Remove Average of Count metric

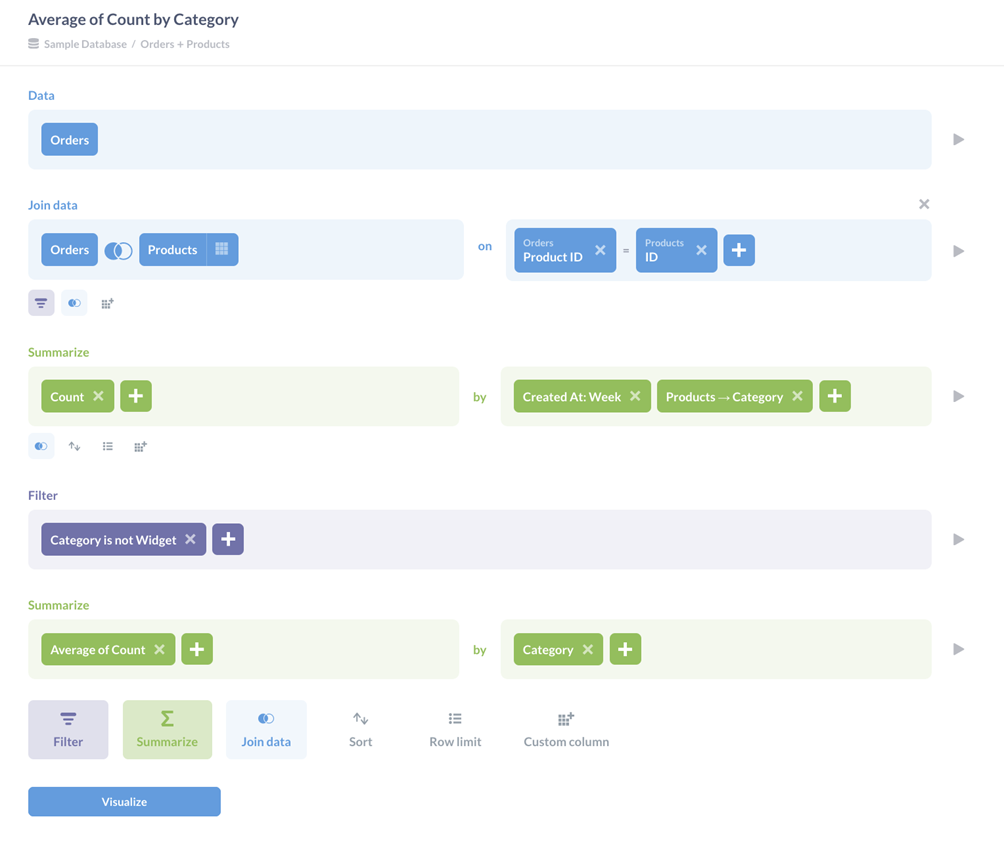point(159,649)
